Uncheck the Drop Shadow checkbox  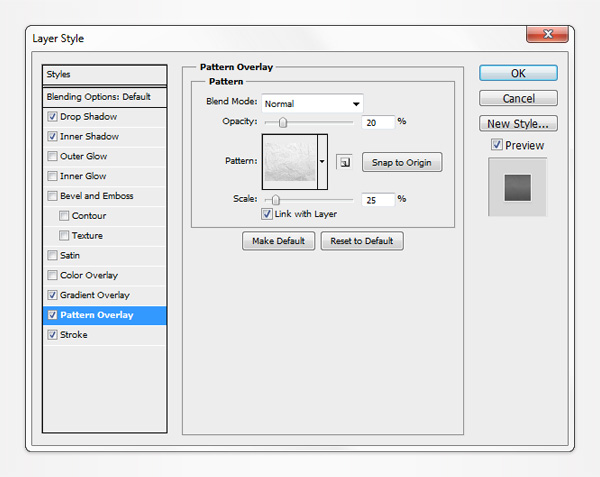[x=53, y=116]
